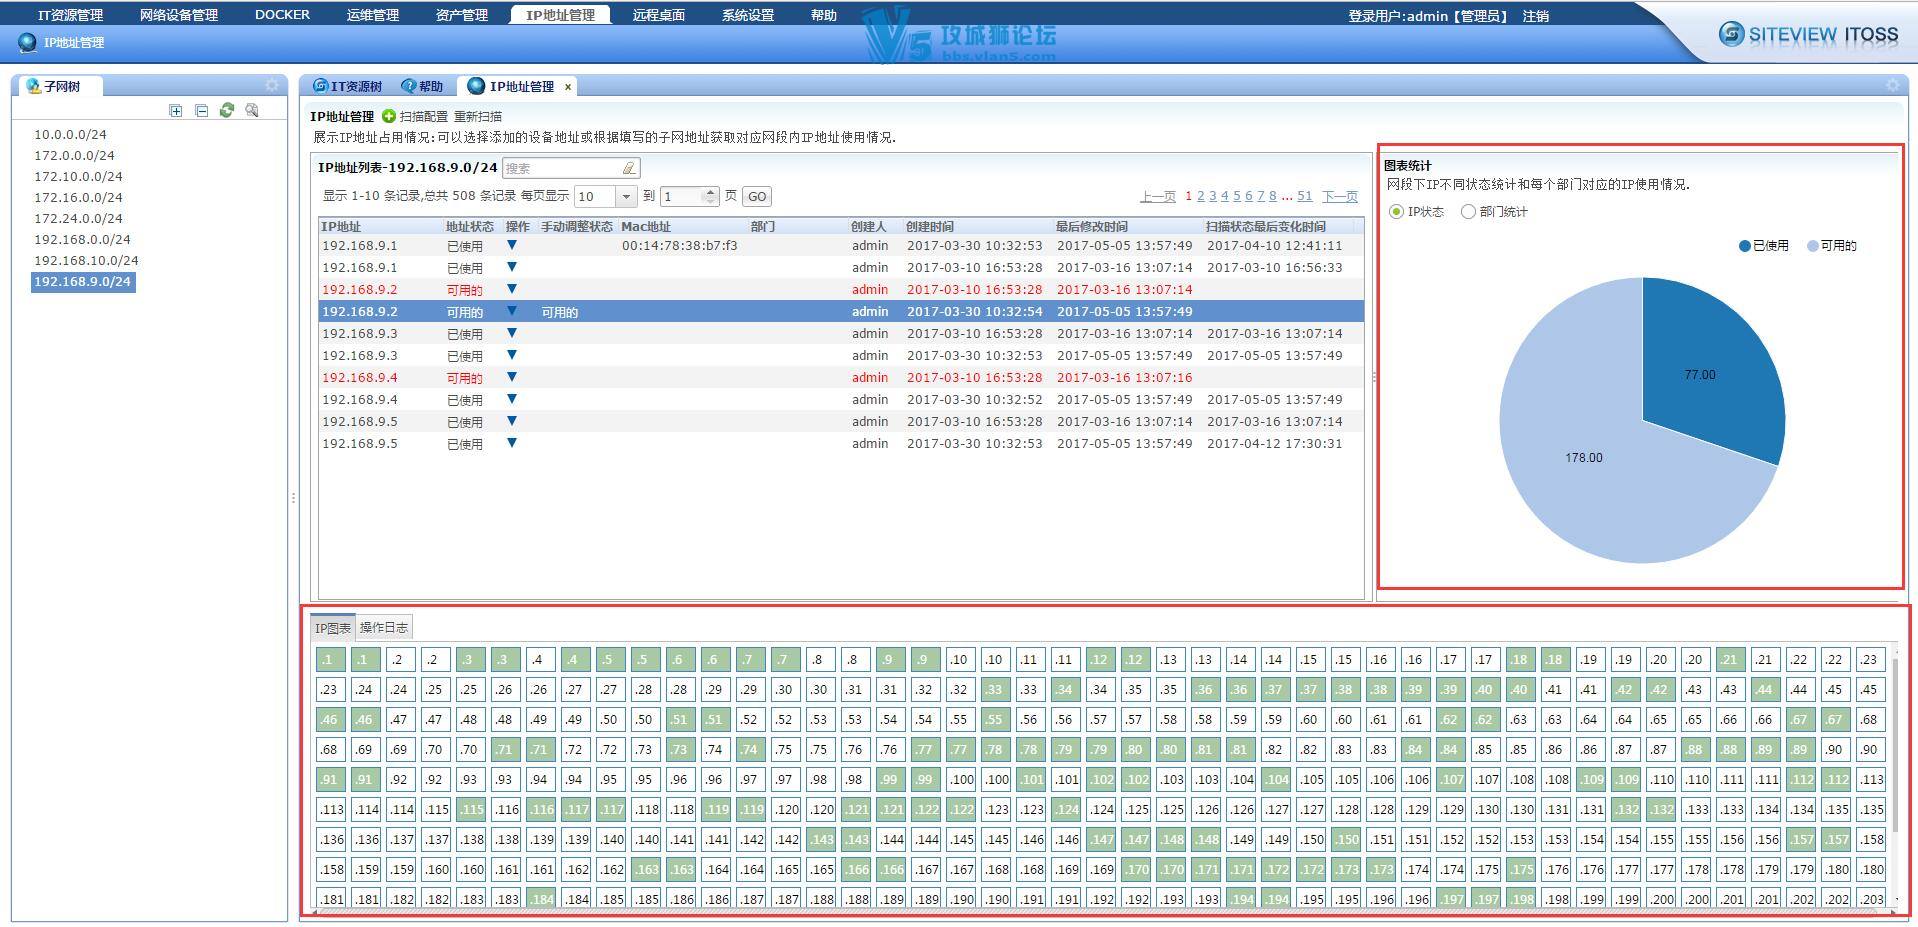Select the 部门统计 radio button
Image resolution: width=1918 pixels, height=927 pixels.
tap(1468, 212)
